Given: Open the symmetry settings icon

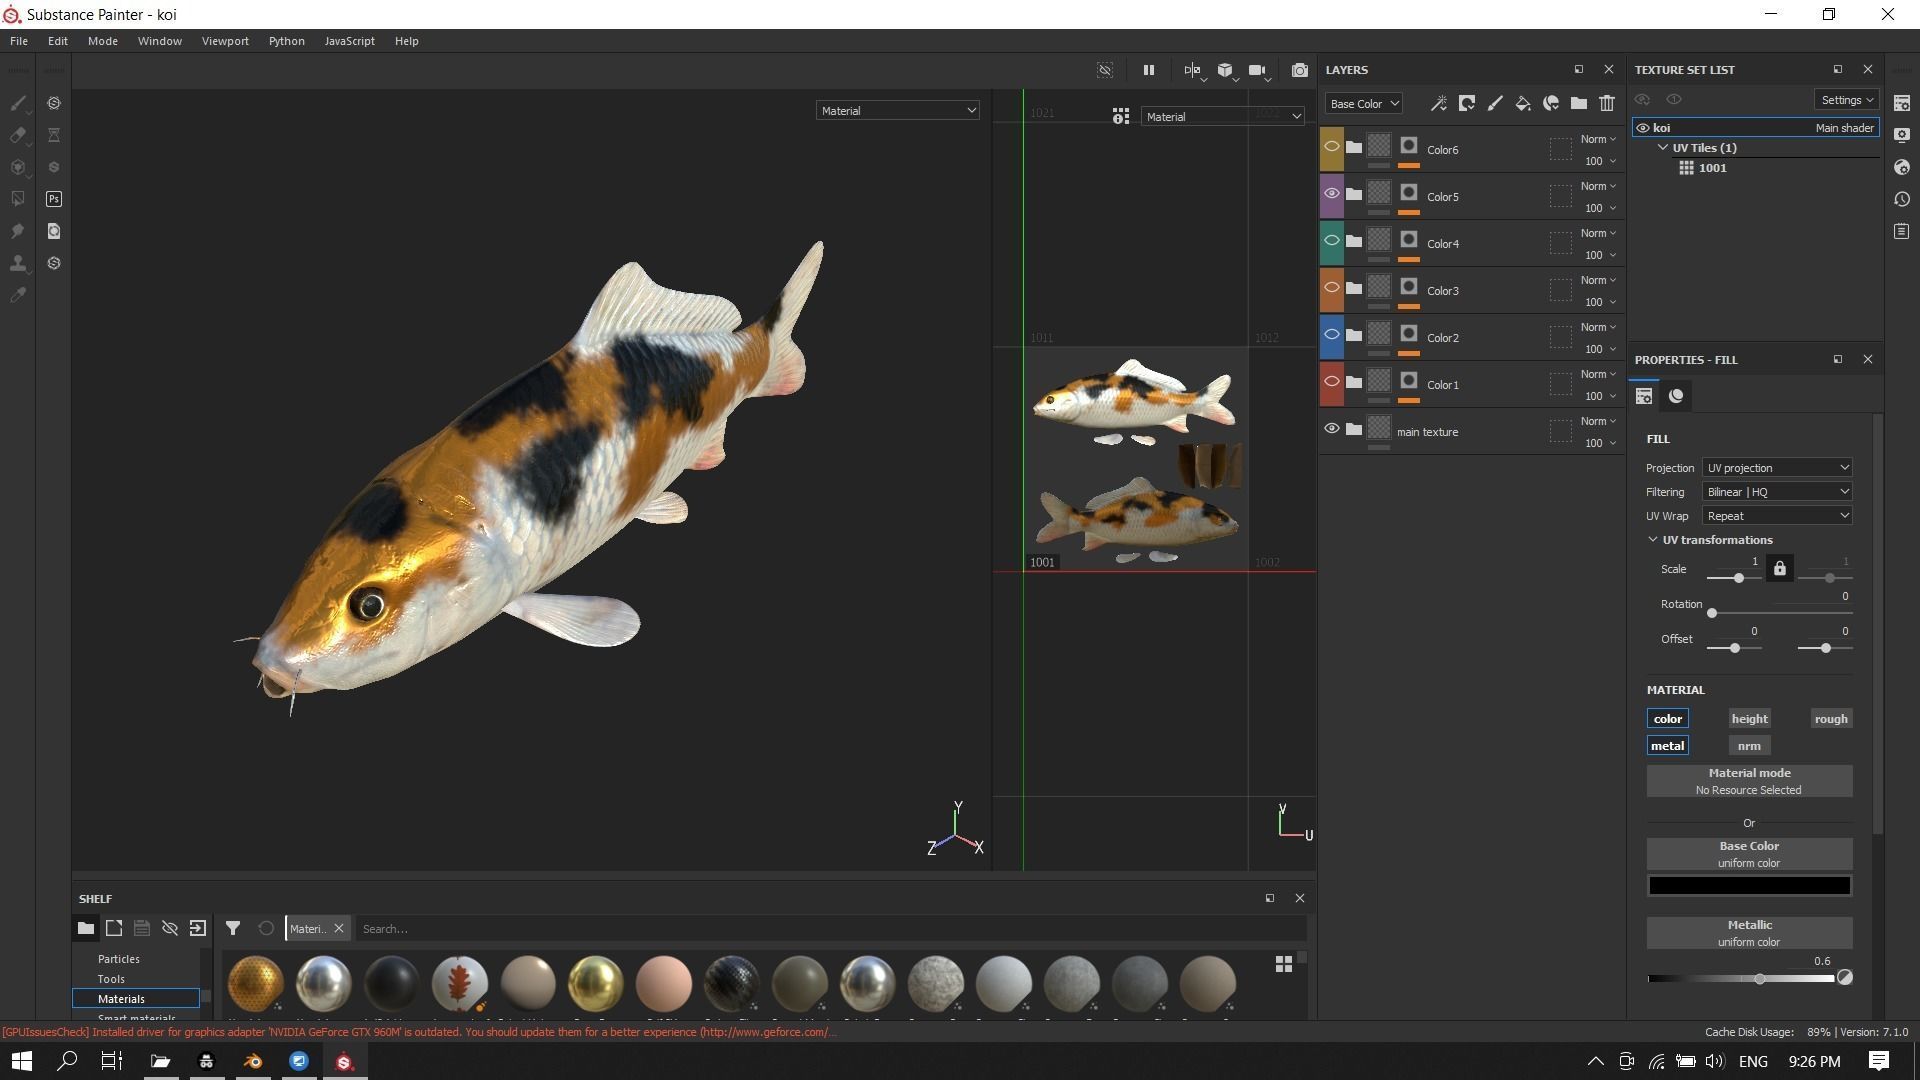Looking at the screenshot, I should (x=1192, y=70).
